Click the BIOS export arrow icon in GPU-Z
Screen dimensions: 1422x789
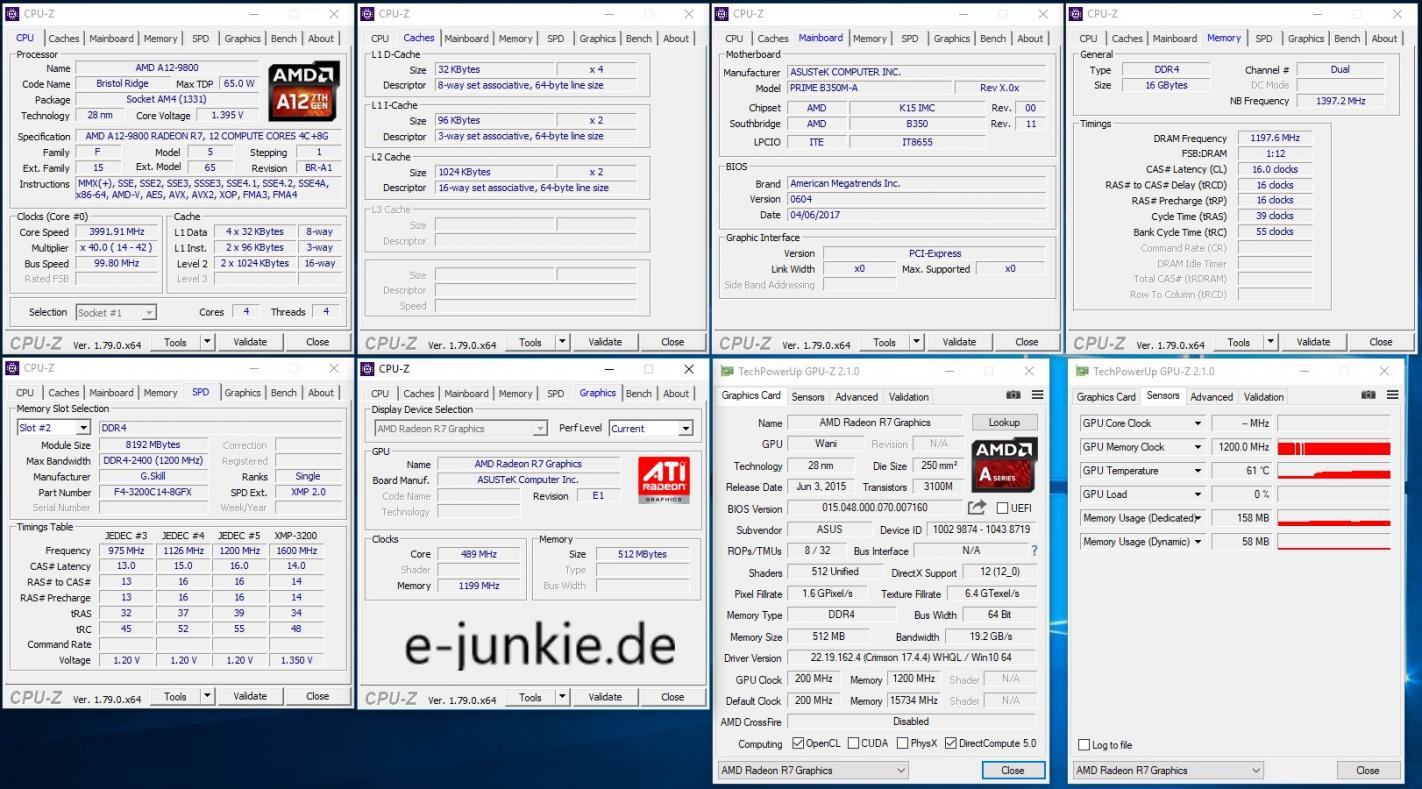tap(977, 508)
